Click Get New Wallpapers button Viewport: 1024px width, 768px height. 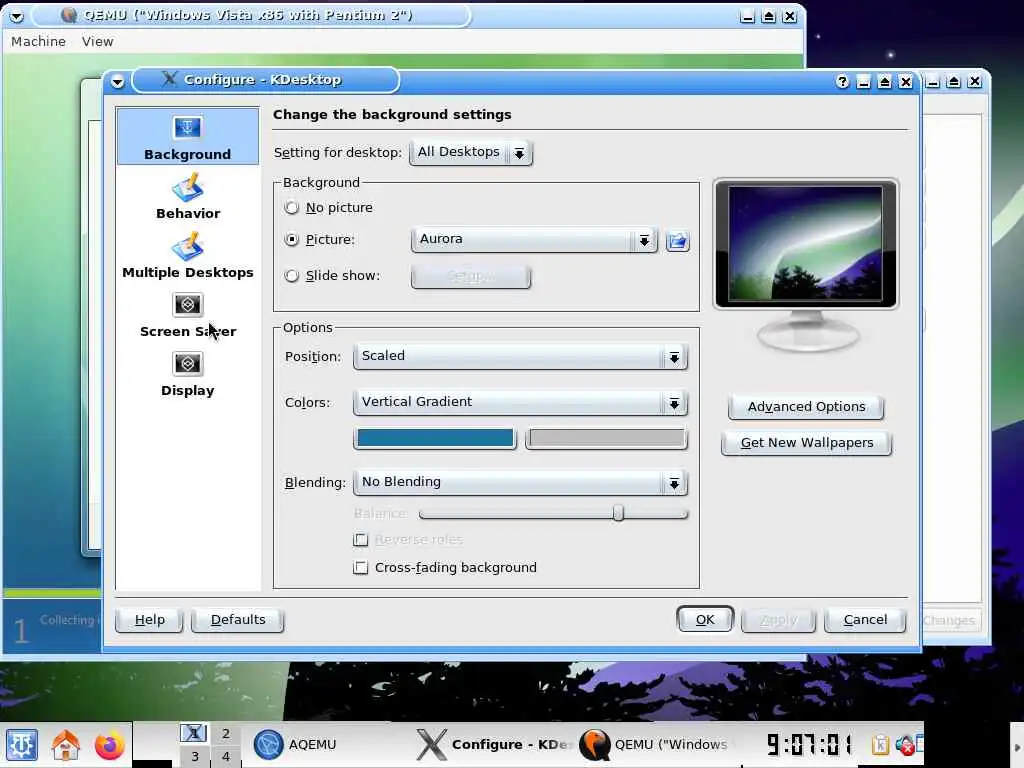(807, 443)
